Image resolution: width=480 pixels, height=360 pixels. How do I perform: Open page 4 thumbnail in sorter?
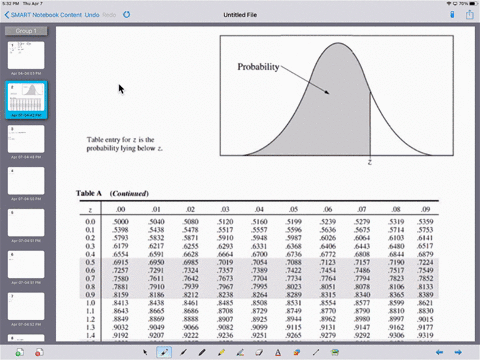coord(26,181)
